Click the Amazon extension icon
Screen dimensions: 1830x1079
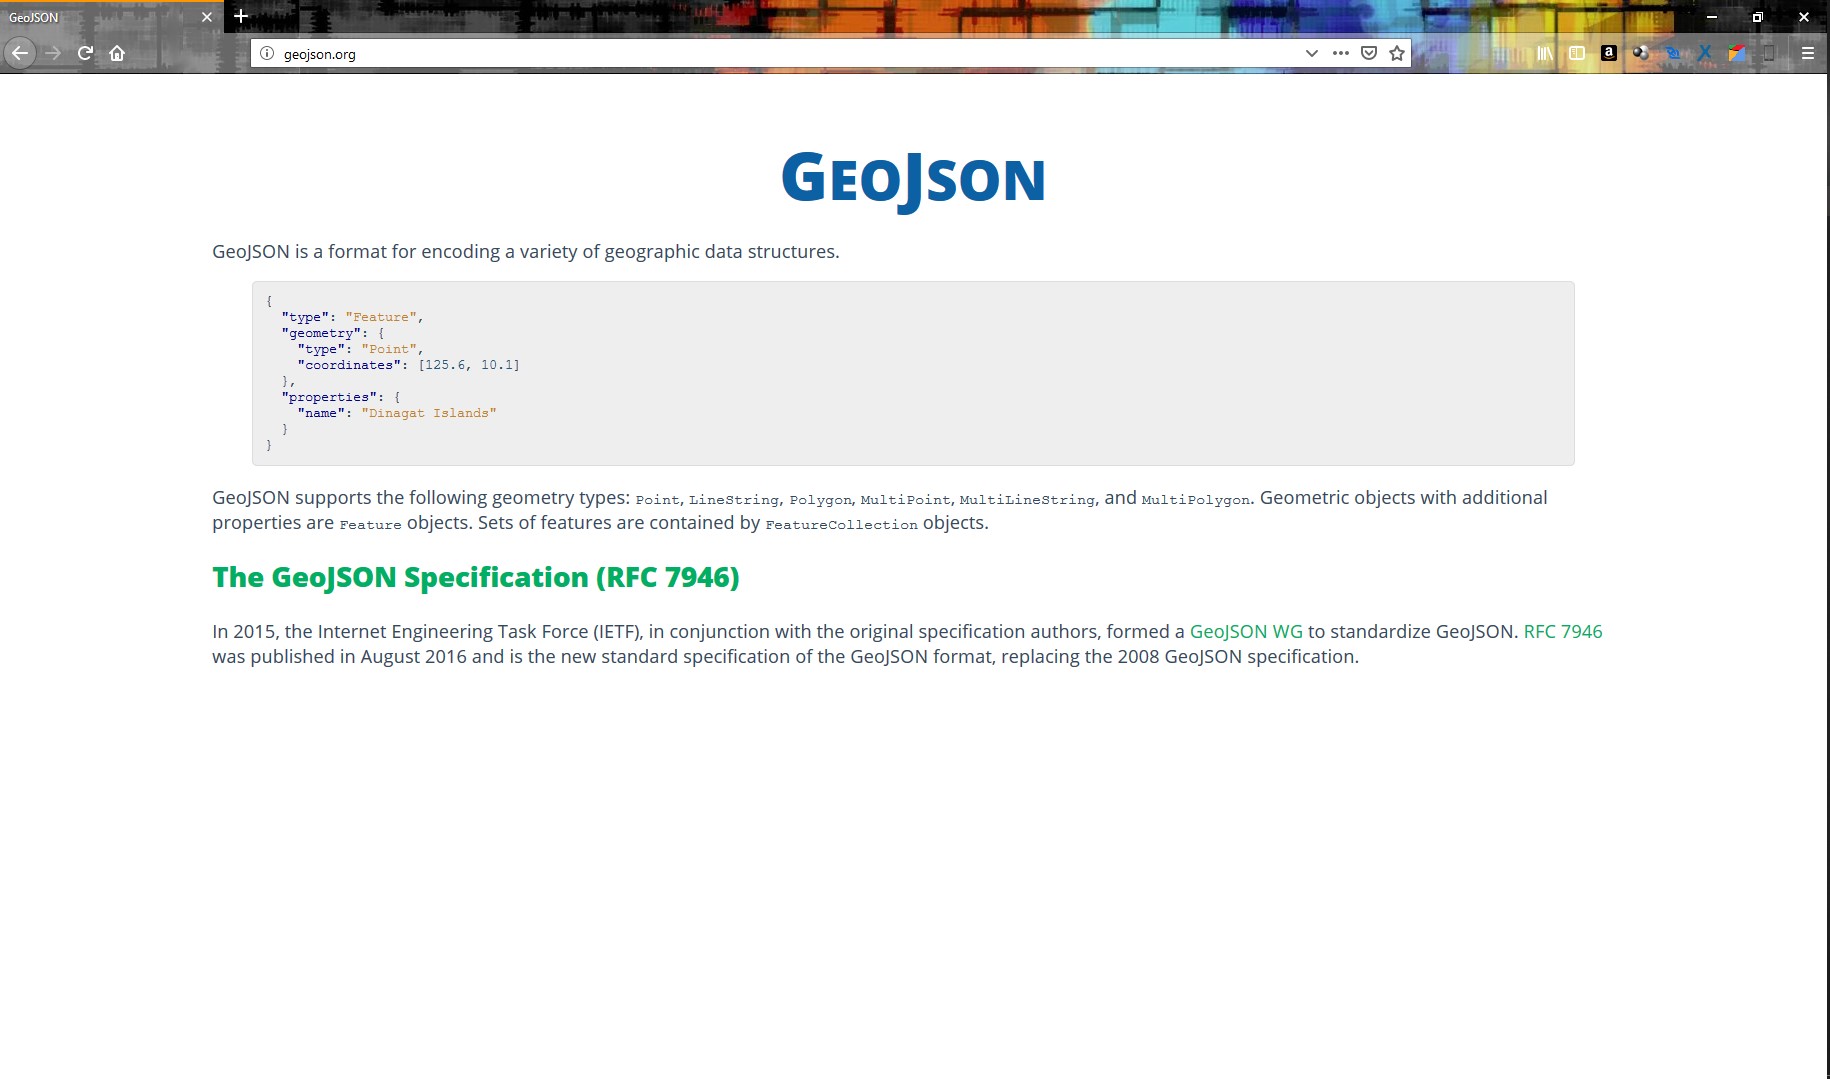[1609, 53]
